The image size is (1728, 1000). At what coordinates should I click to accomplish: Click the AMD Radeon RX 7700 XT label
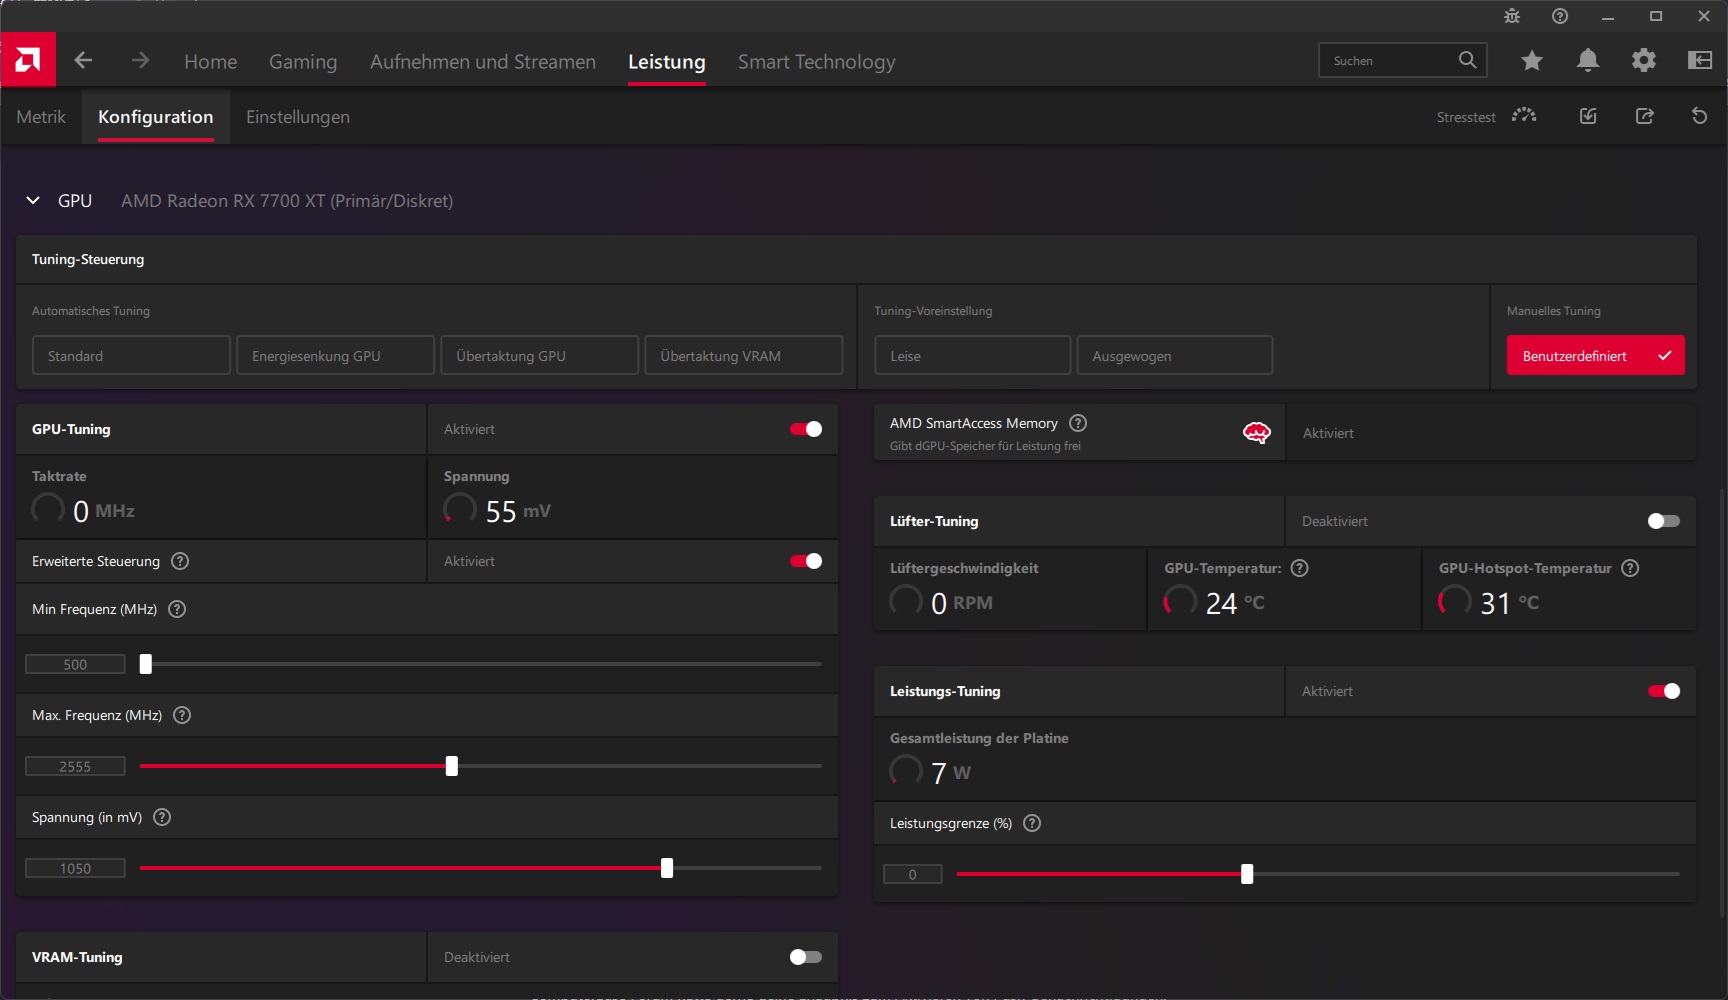point(287,201)
